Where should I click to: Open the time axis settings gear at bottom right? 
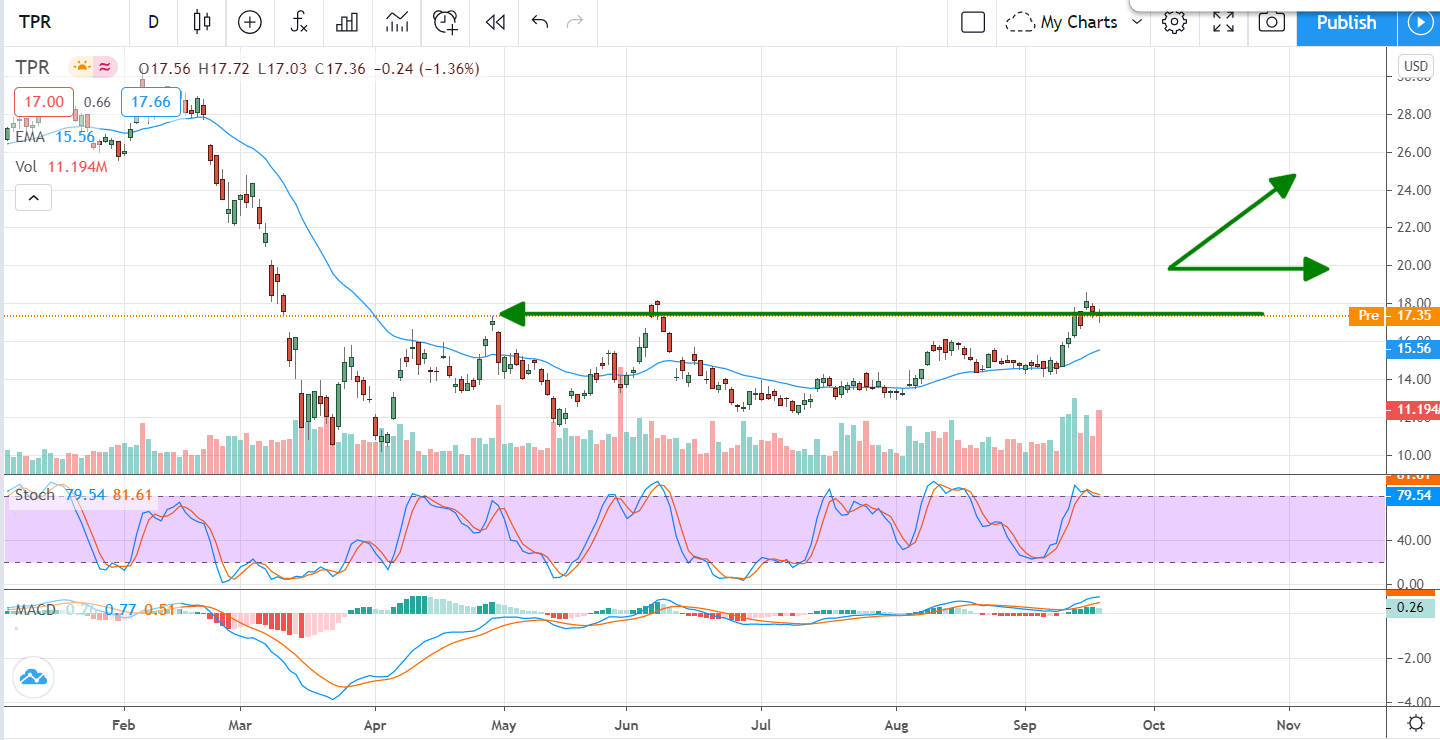click(x=1415, y=723)
